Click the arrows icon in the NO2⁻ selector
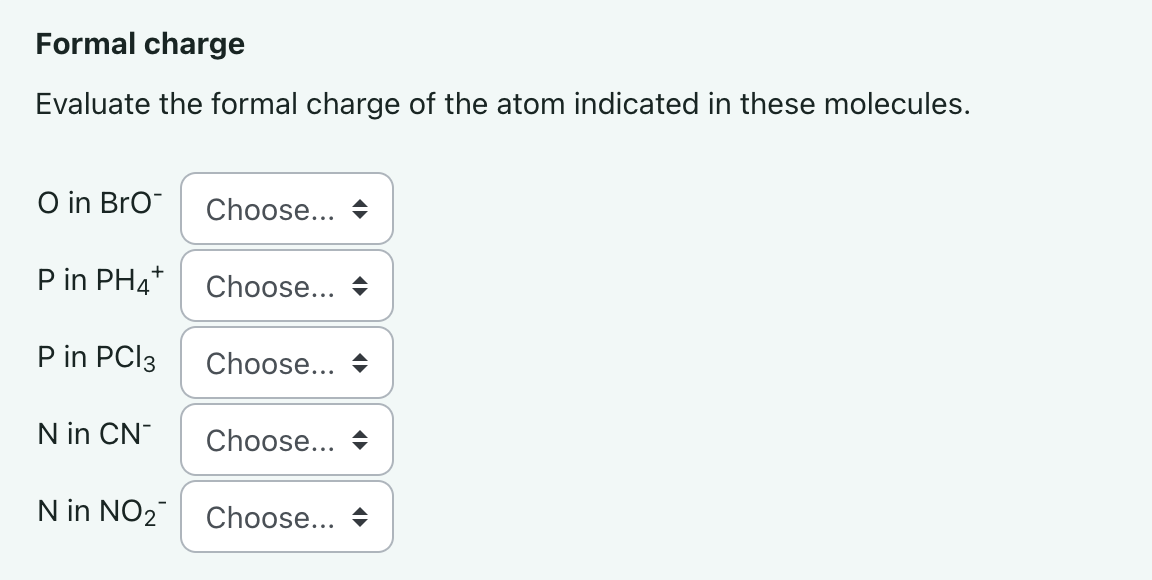1152x580 pixels. [360, 517]
